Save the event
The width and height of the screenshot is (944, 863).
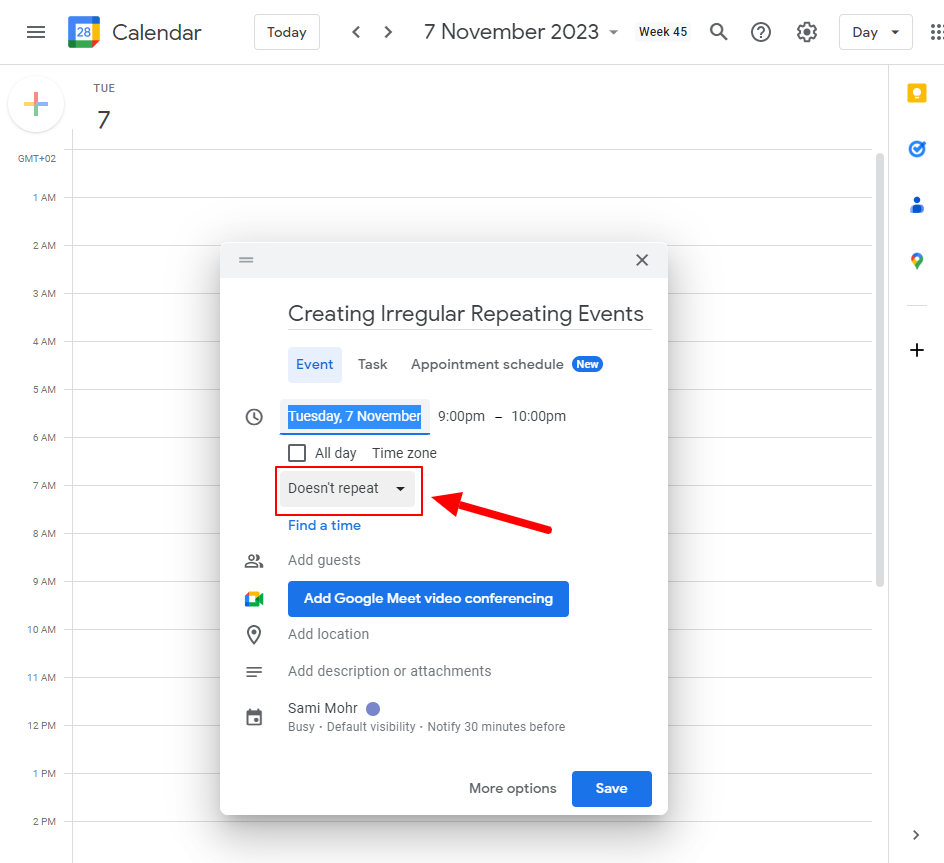pos(611,788)
